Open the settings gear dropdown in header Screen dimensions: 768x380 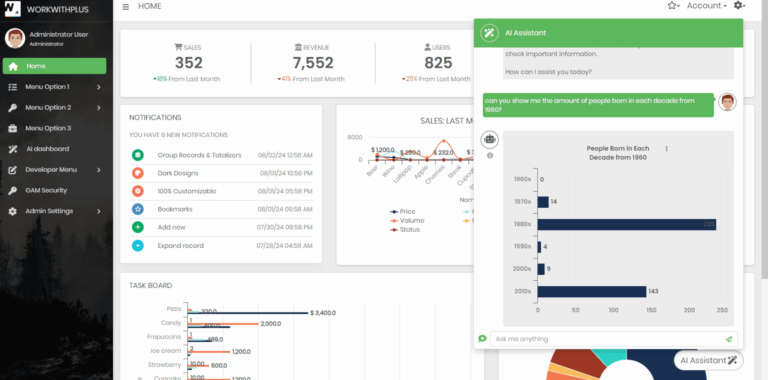coord(739,5)
